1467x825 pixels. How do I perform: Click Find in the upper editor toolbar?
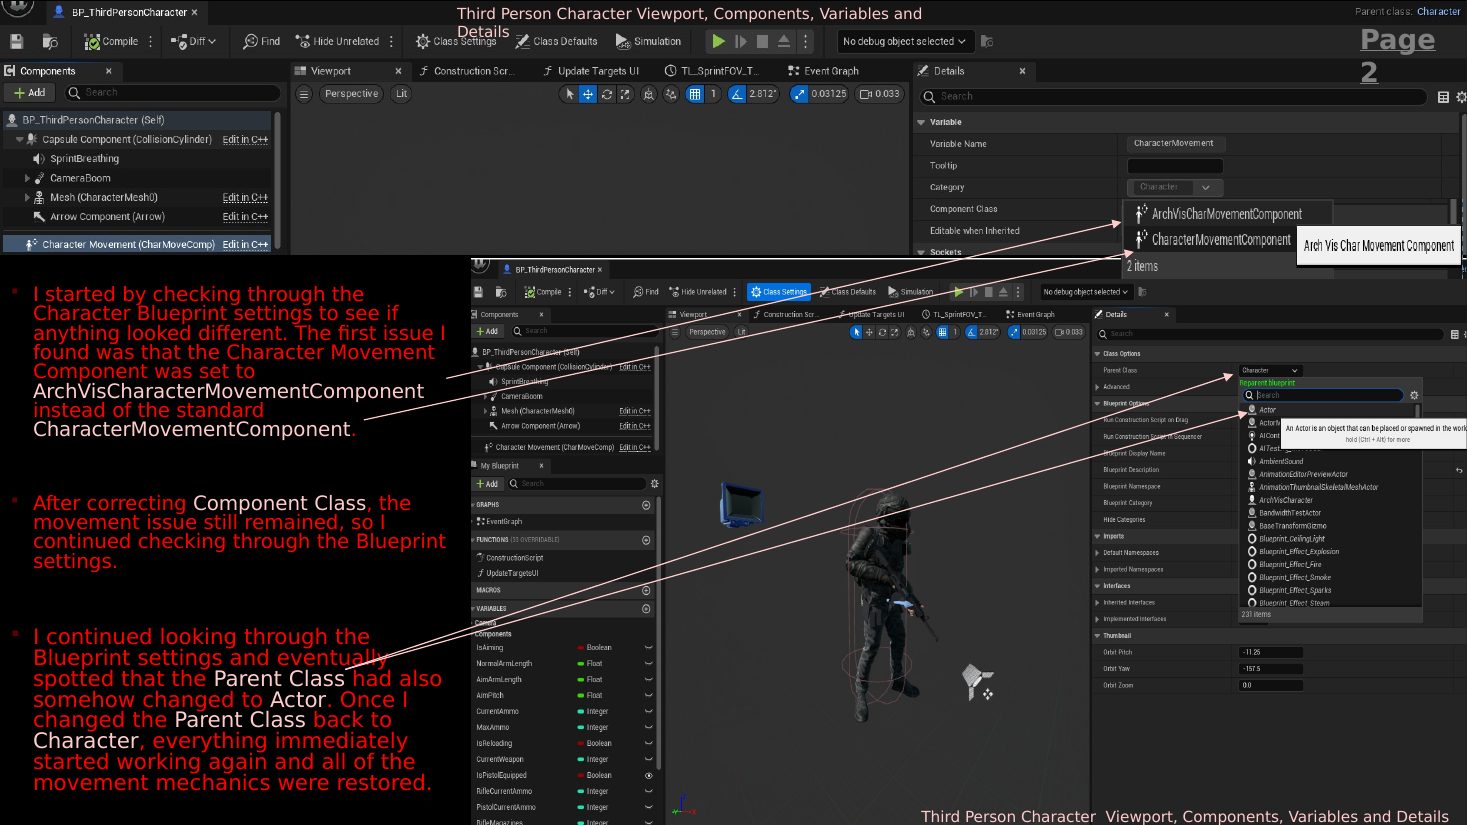click(x=261, y=41)
